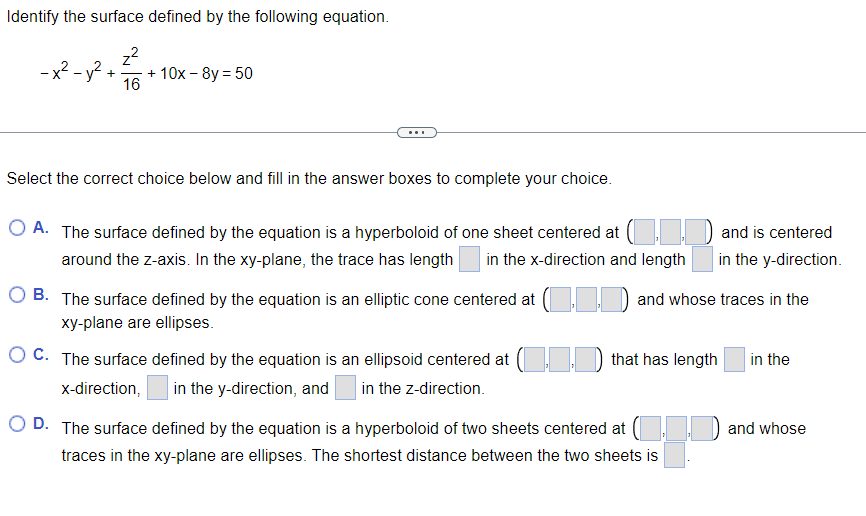Click second center coordinate box in option A

pyautogui.click(x=670, y=232)
